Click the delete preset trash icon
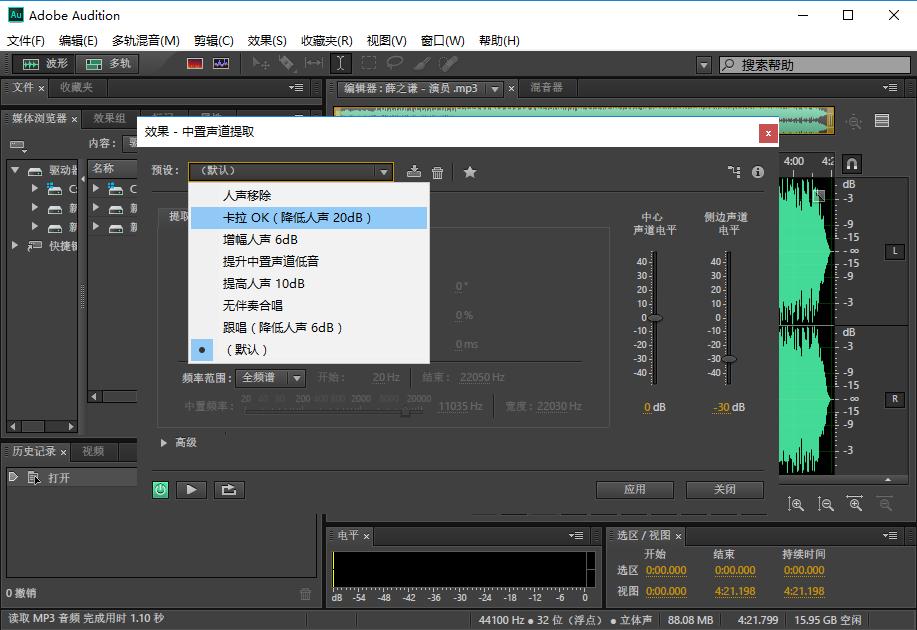 click(437, 171)
